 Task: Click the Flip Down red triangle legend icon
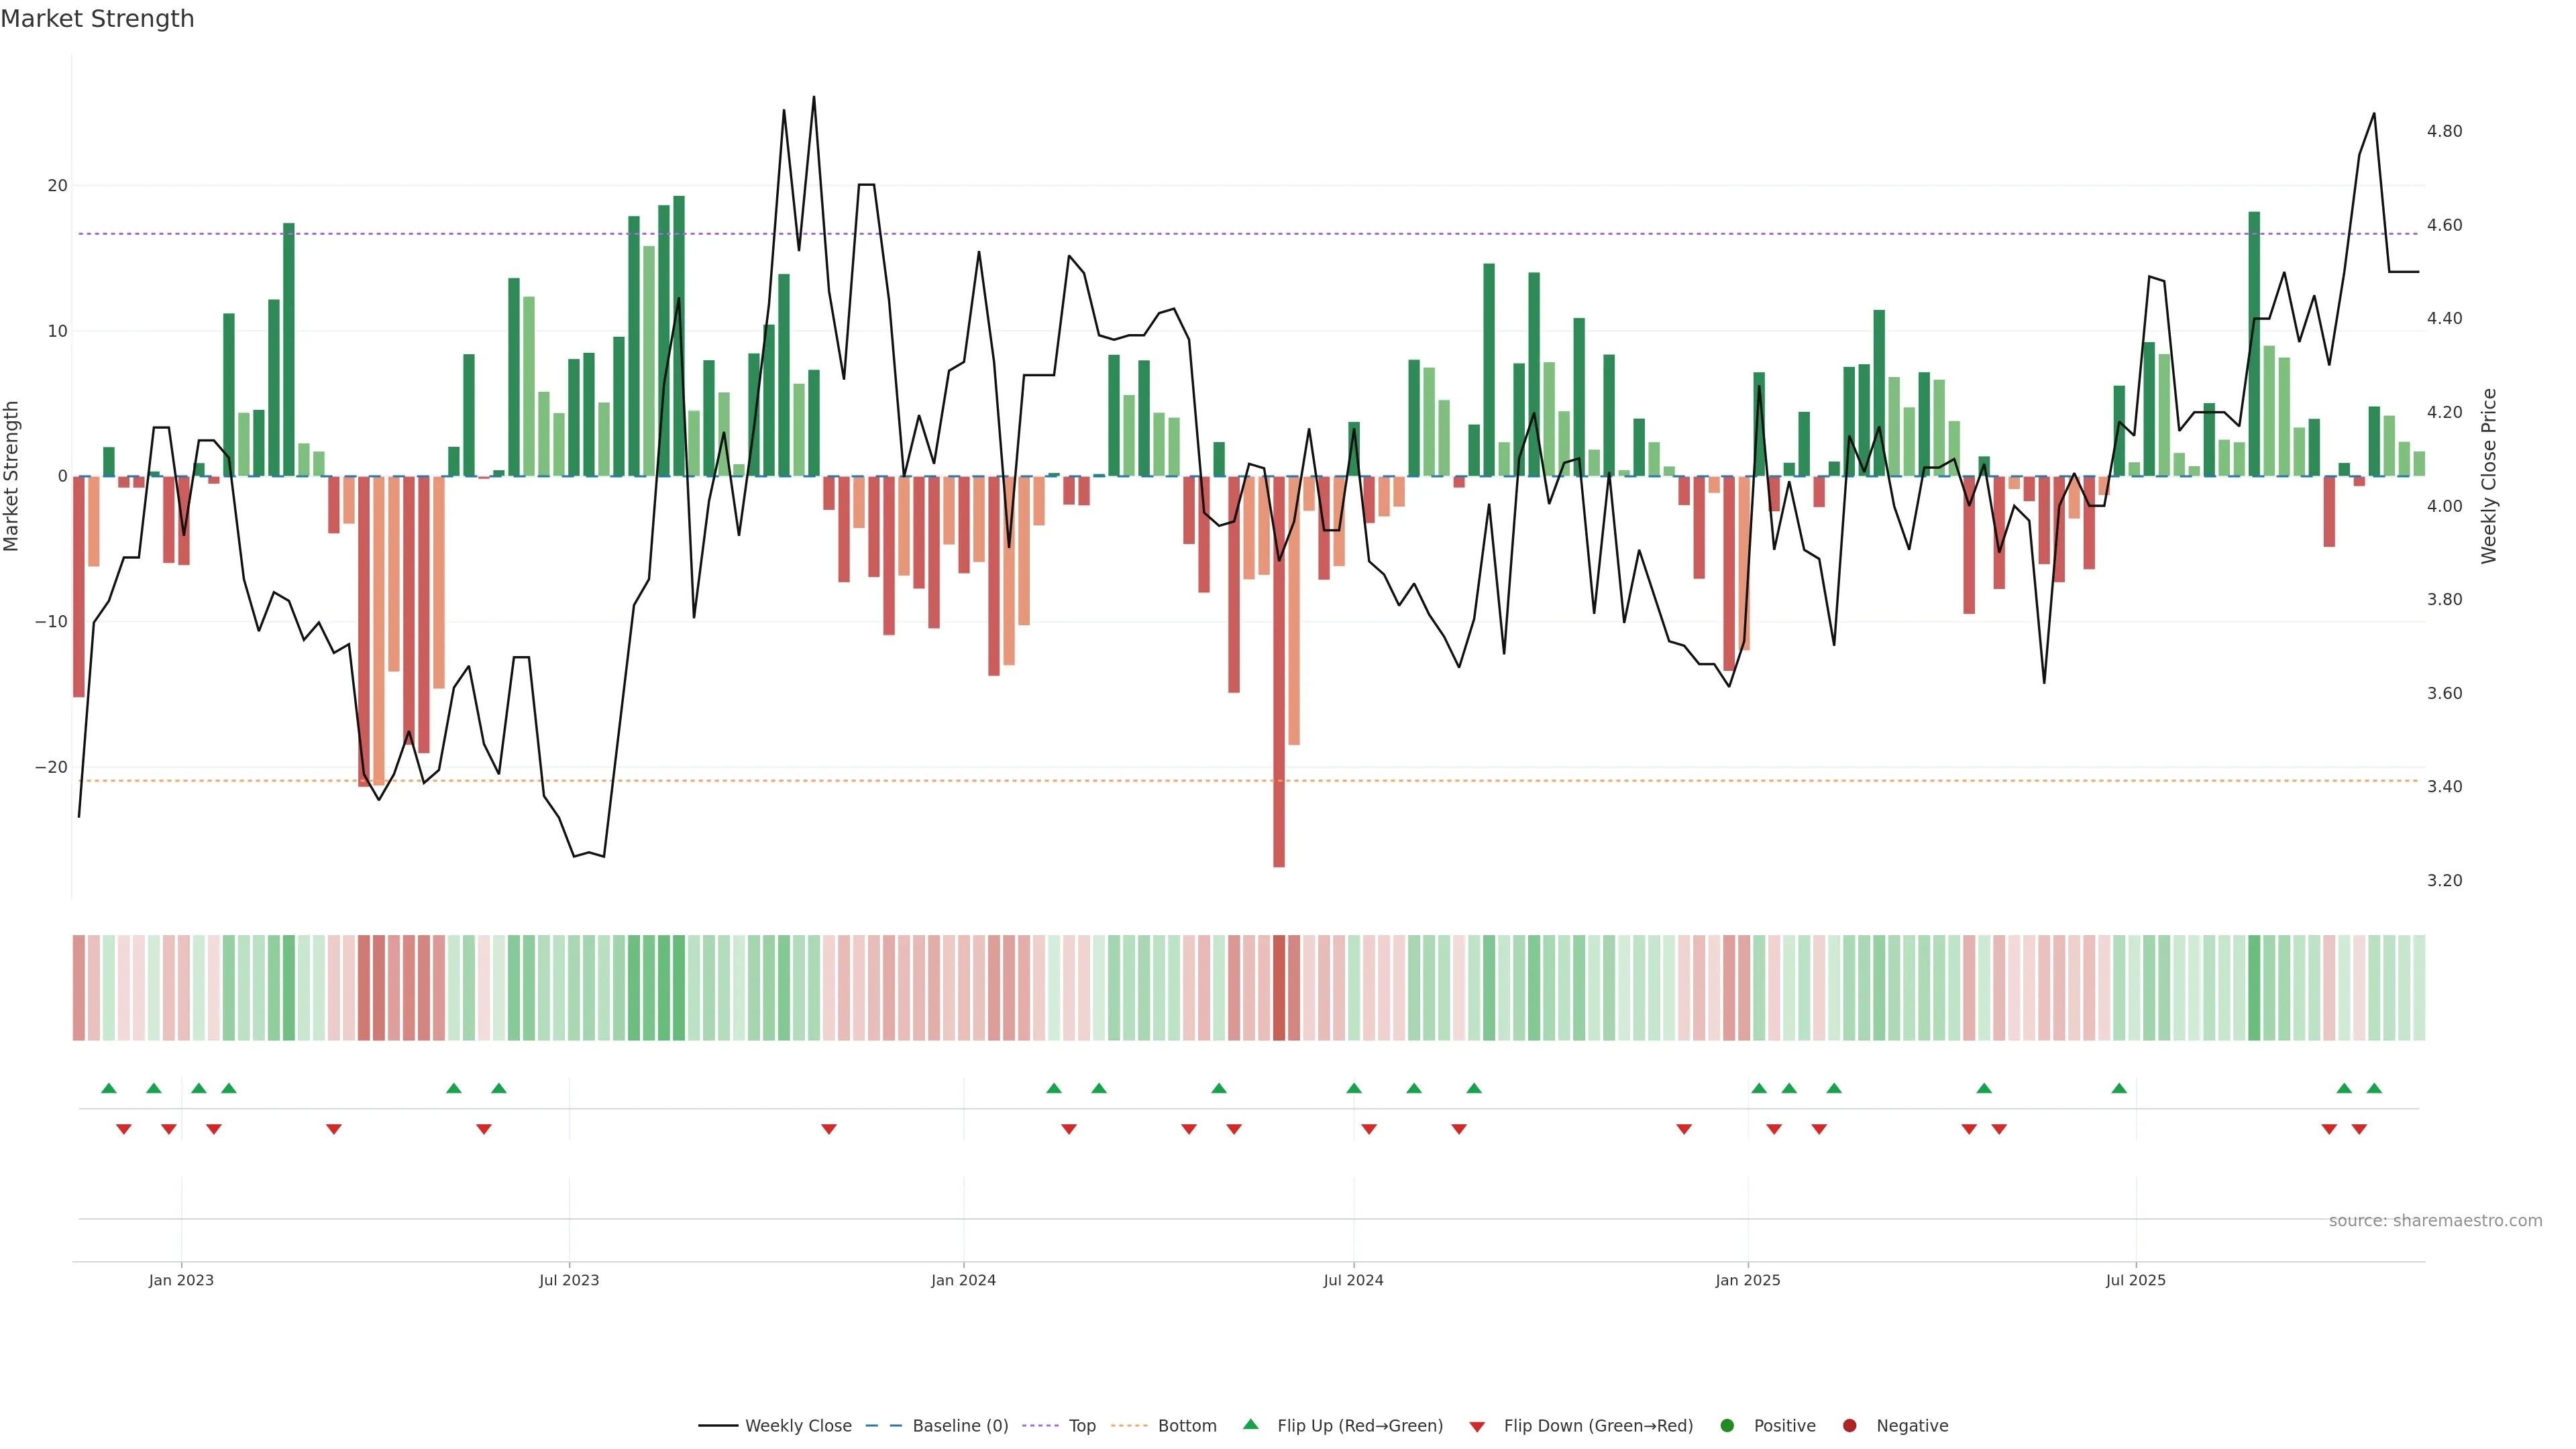[1476, 1427]
